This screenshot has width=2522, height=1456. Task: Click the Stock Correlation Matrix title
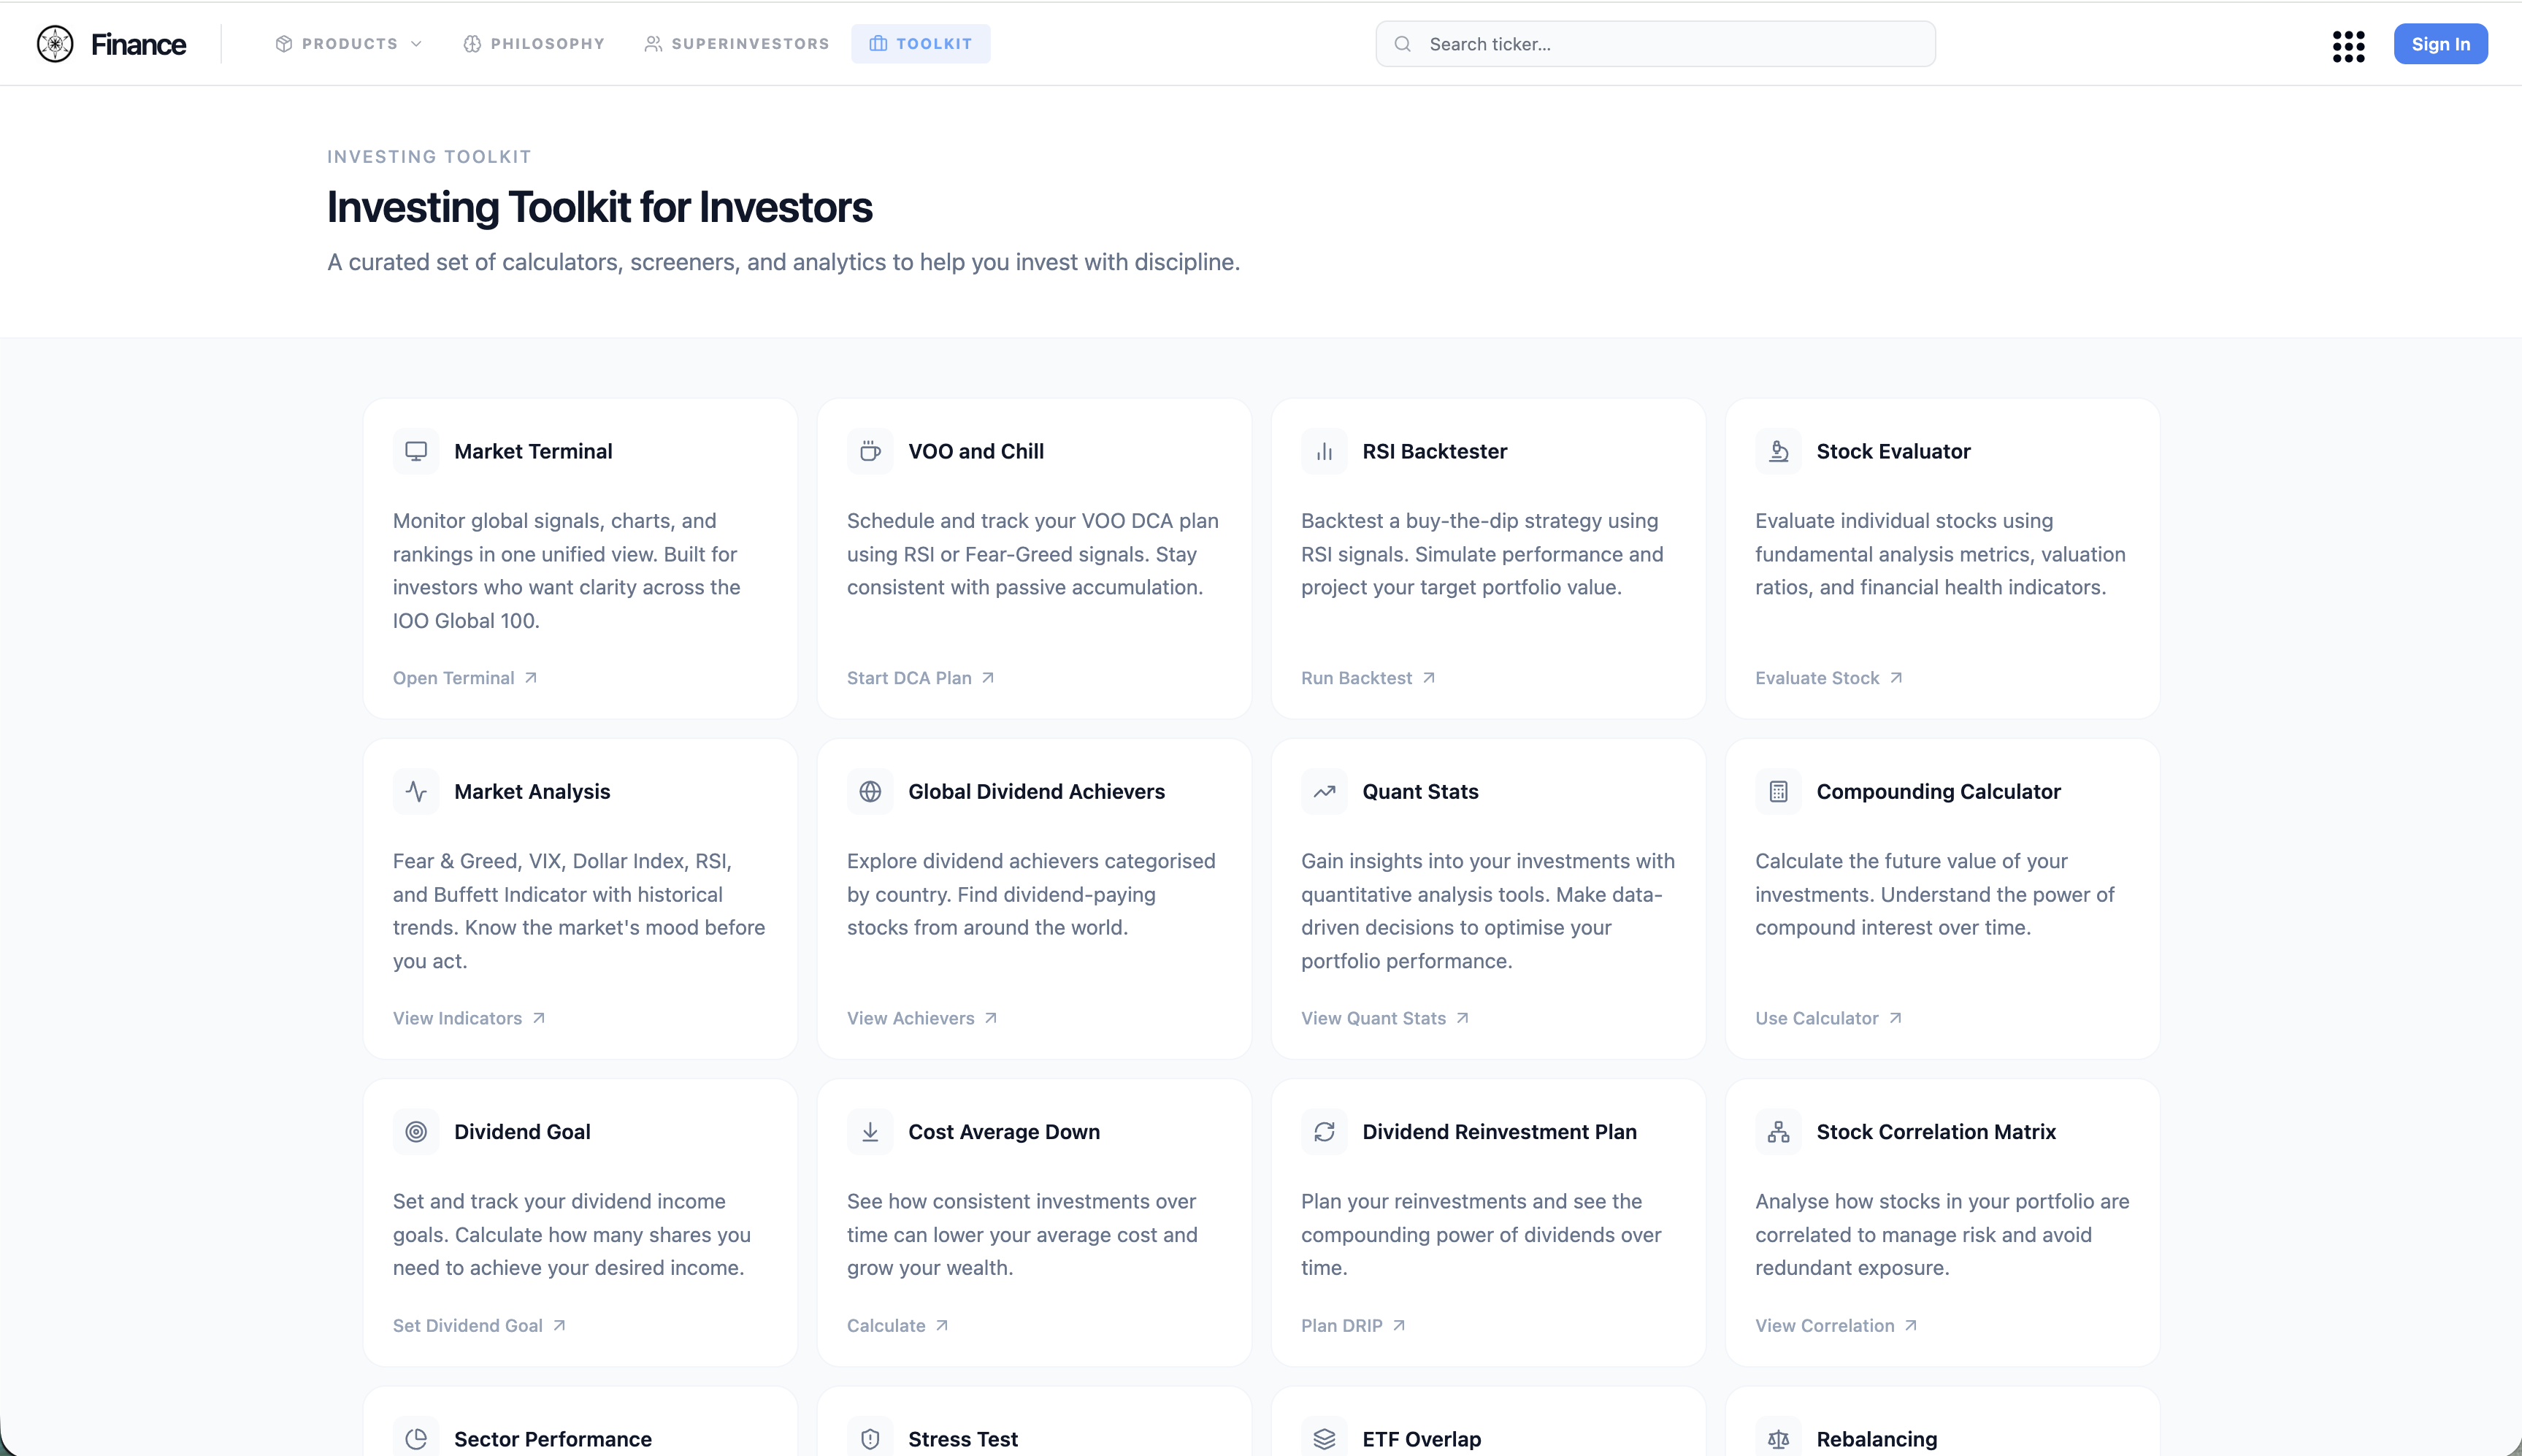point(1936,1131)
